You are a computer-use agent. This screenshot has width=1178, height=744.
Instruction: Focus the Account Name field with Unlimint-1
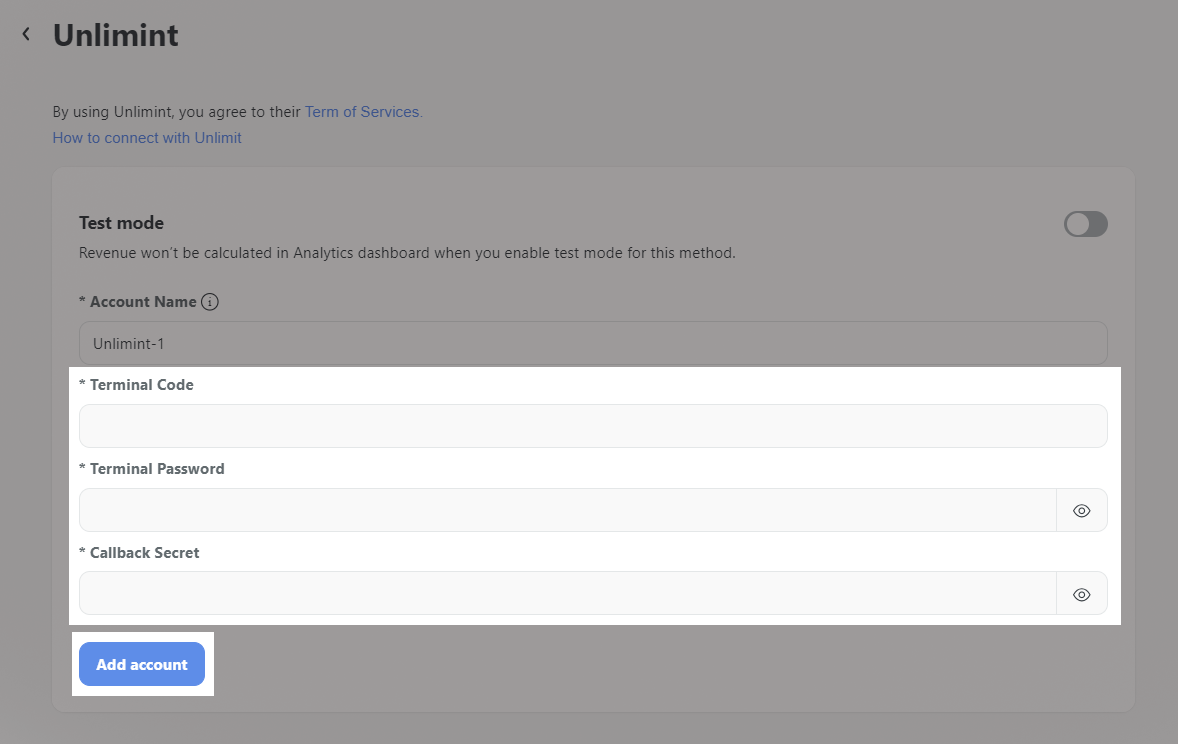593,343
